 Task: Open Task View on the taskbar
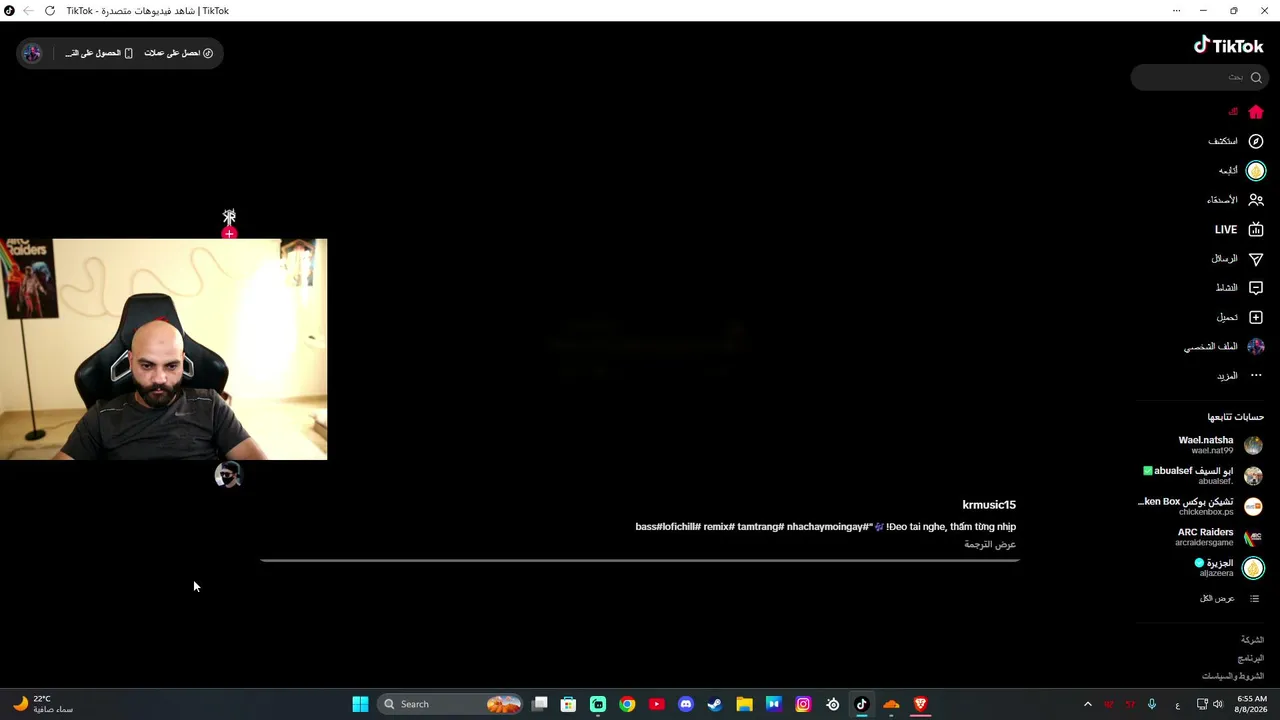tap(539, 704)
